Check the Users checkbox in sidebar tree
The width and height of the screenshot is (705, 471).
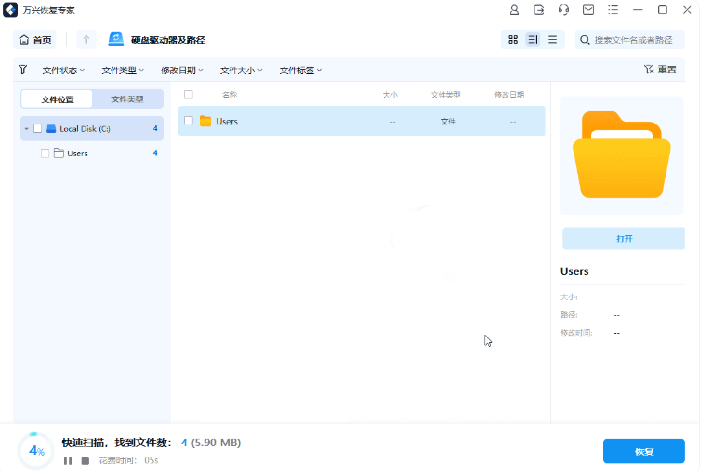pyautogui.click(x=45, y=153)
